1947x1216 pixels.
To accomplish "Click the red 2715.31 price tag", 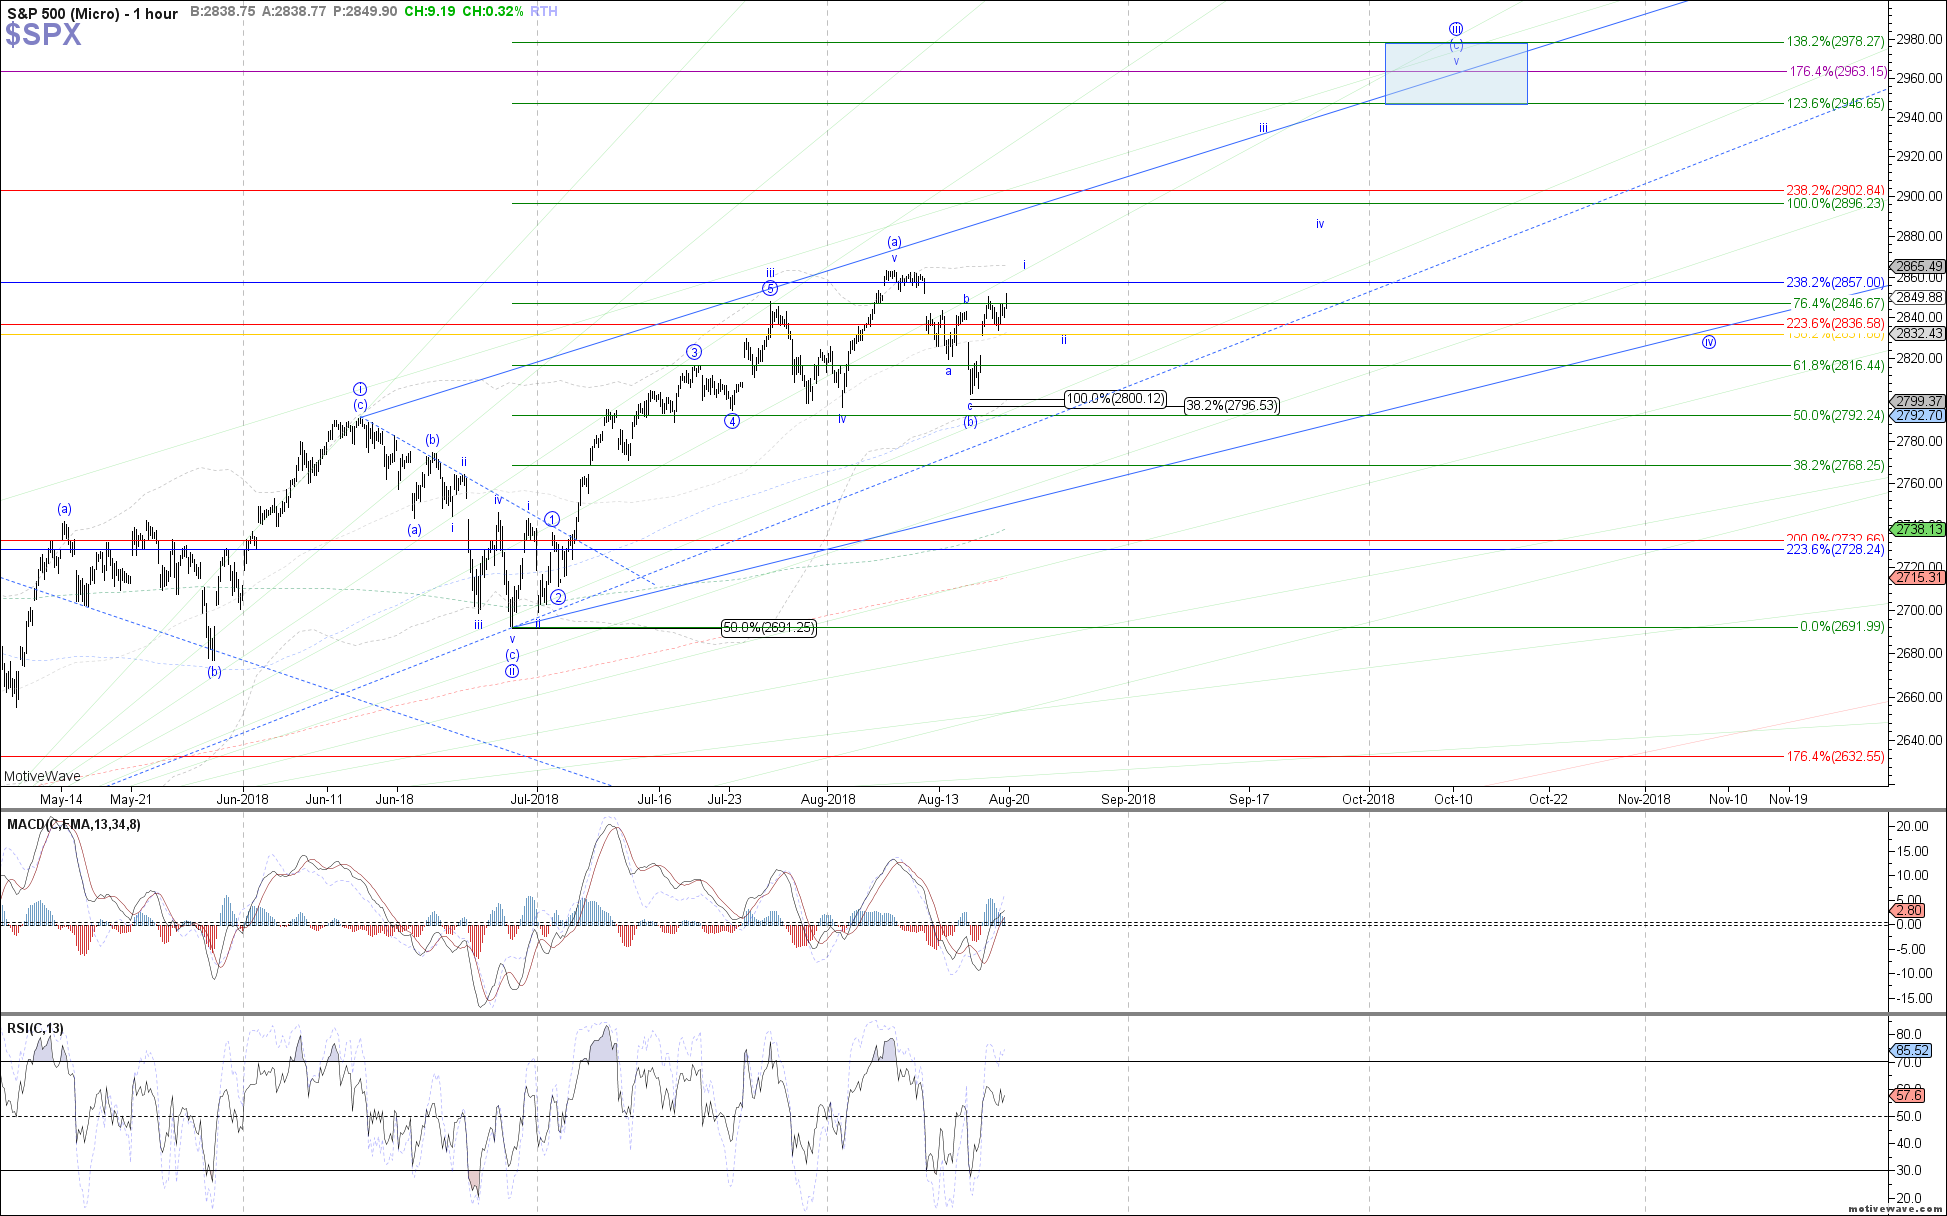I will click(1916, 578).
